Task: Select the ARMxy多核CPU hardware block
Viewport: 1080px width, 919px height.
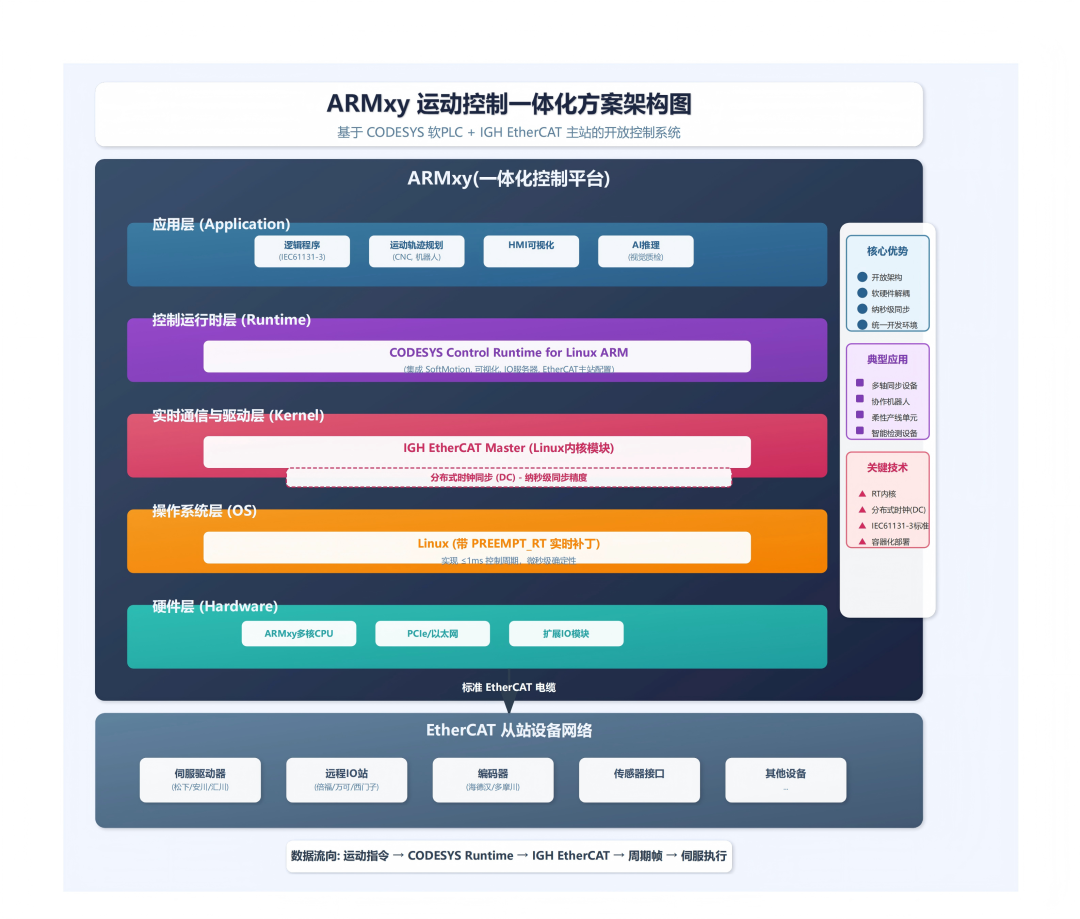Action: (298, 633)
